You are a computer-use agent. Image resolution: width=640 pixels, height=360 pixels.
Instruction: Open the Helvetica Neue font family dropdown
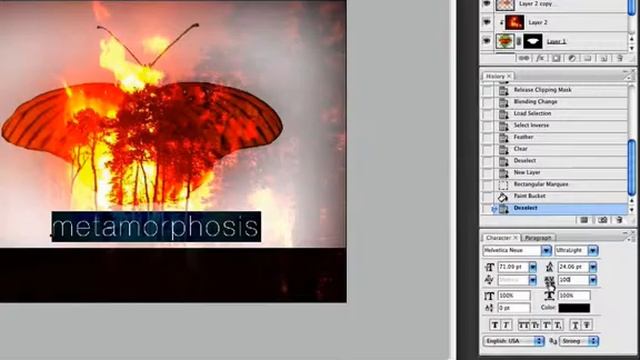tap(546, 251)
